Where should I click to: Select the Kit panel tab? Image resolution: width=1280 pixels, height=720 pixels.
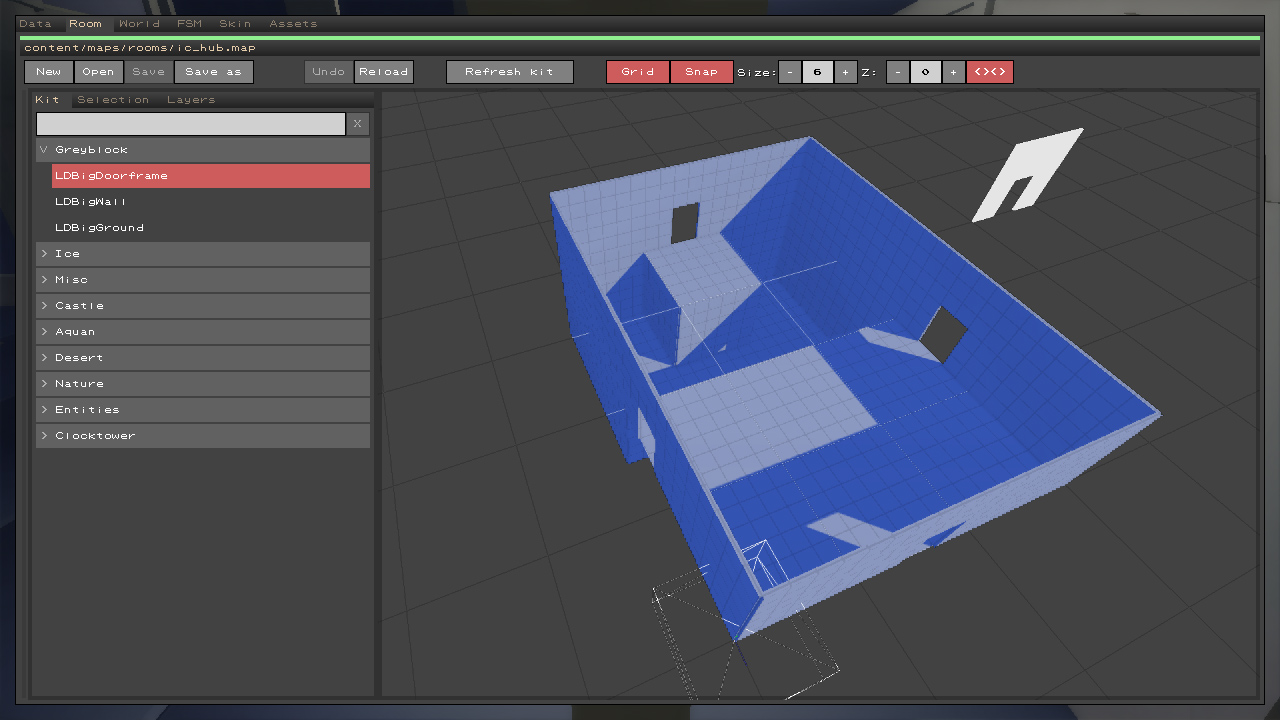(47, 100)
